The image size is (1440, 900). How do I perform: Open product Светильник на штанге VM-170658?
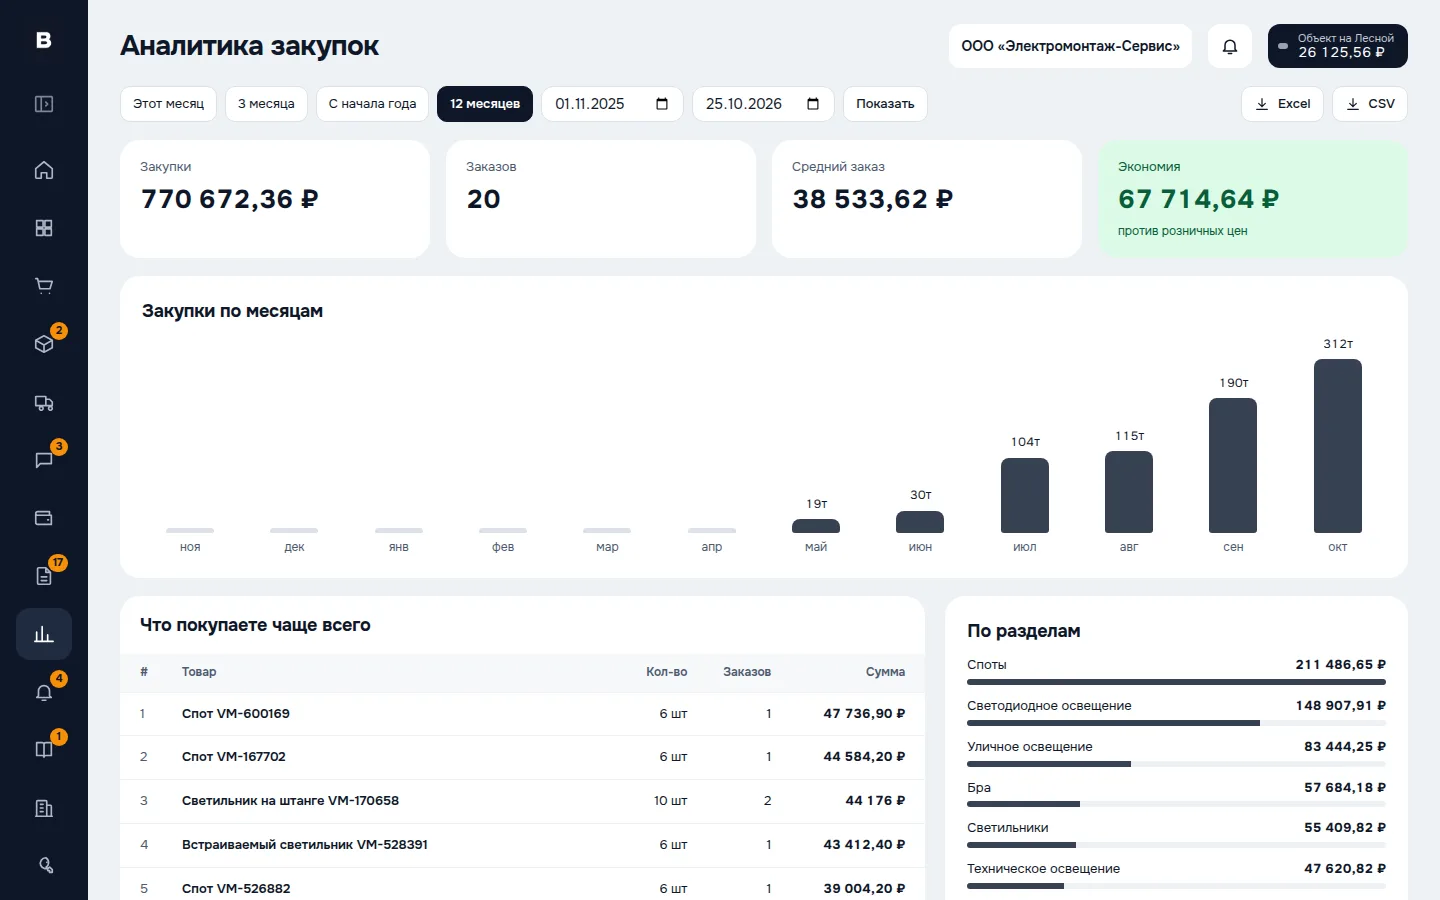tap(290, 801)
